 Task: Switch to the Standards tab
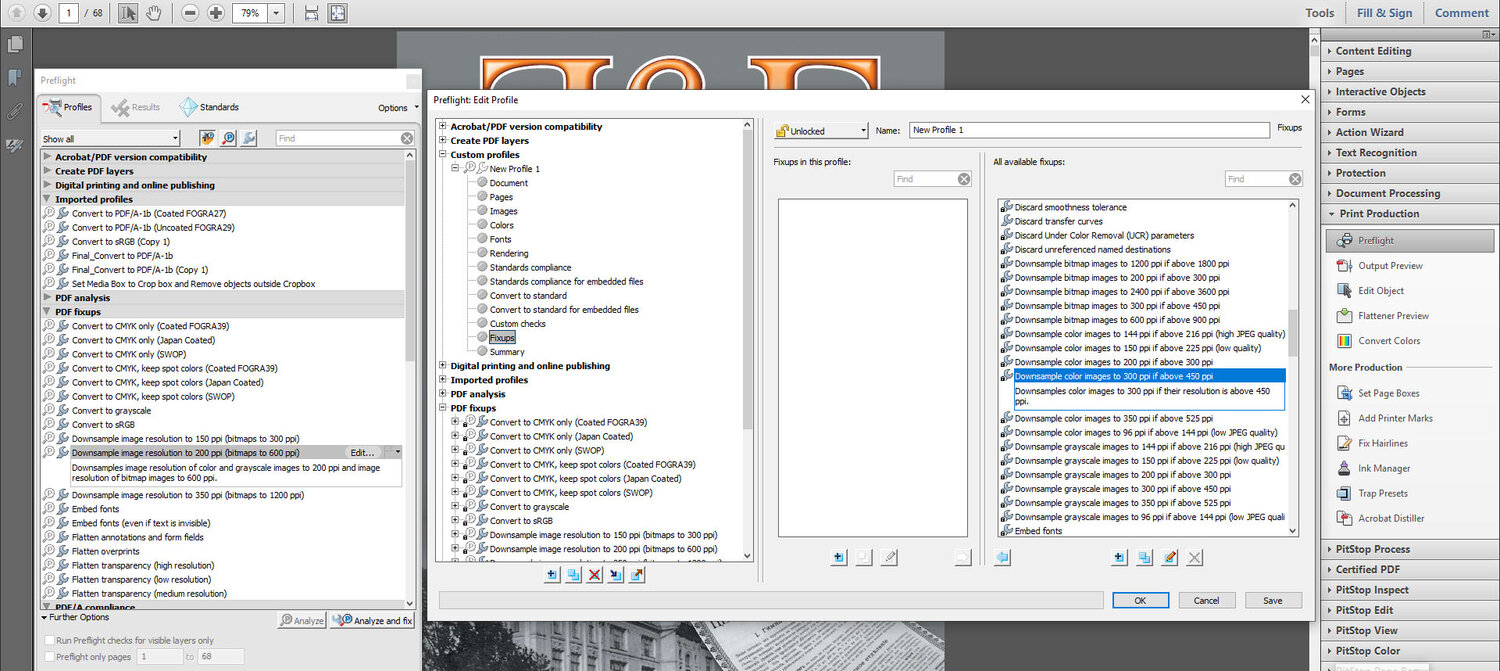click(x=209, y=107)
